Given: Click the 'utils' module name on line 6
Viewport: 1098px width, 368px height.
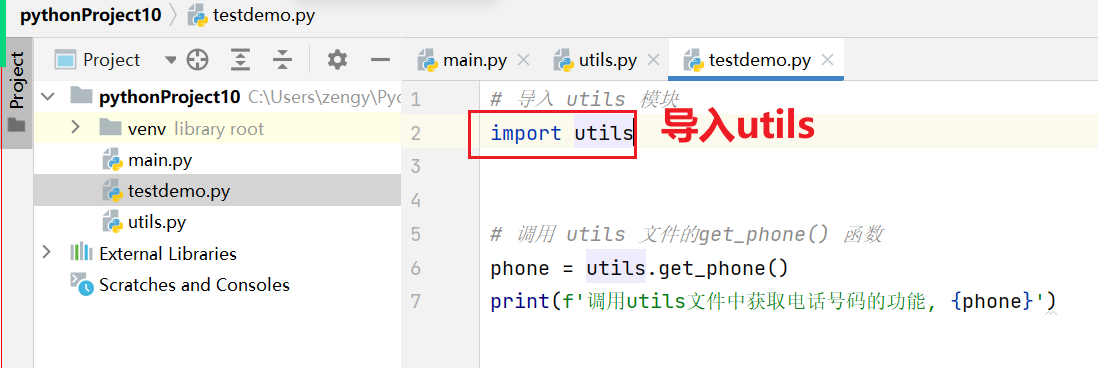Looking at the screenshot, I should point(616,268).
